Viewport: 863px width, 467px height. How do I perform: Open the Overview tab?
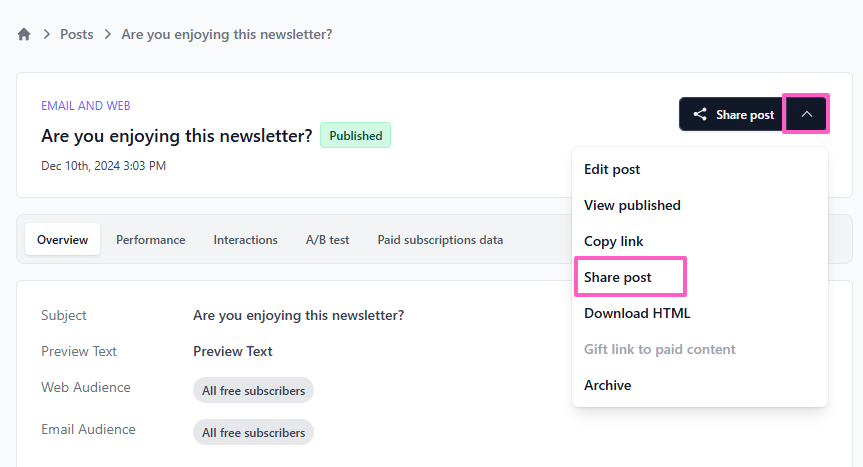coord(62,240)
